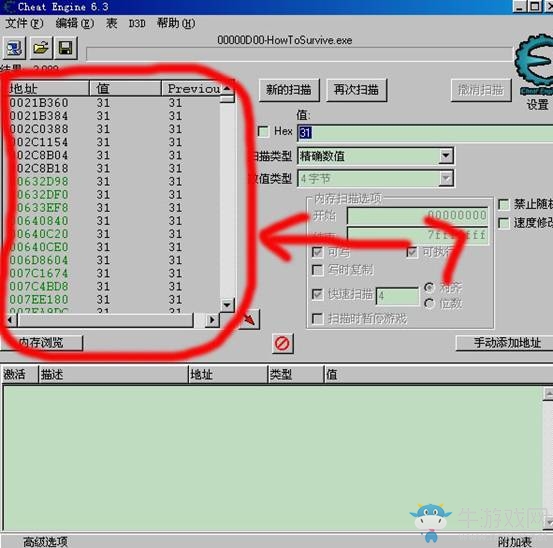
Task: Open the 表 menu
Action: [111, 24]
